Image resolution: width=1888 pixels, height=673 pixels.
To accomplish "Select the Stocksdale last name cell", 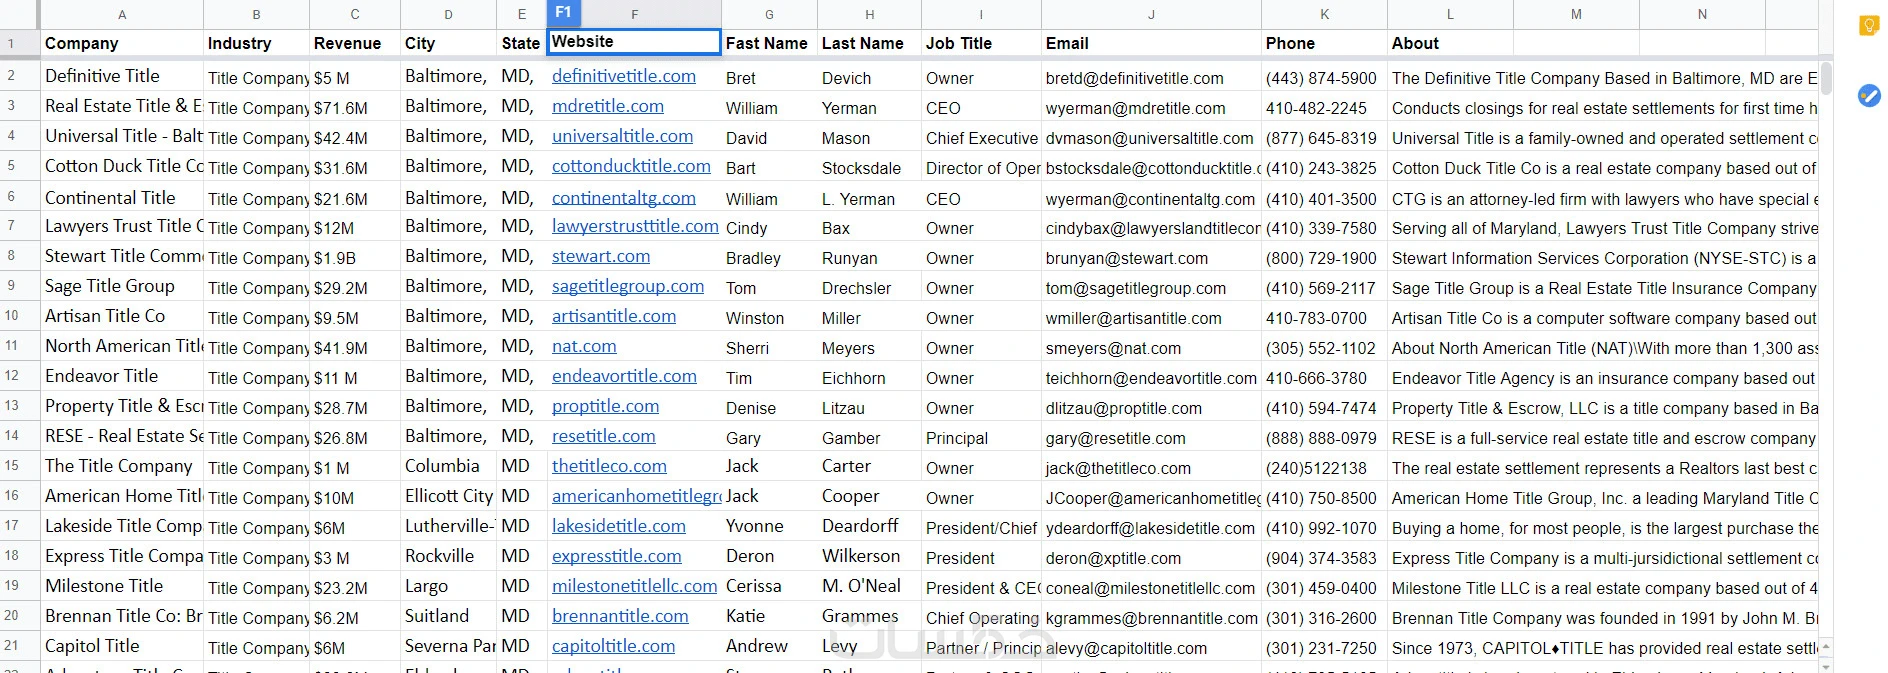I will point(869,167).
